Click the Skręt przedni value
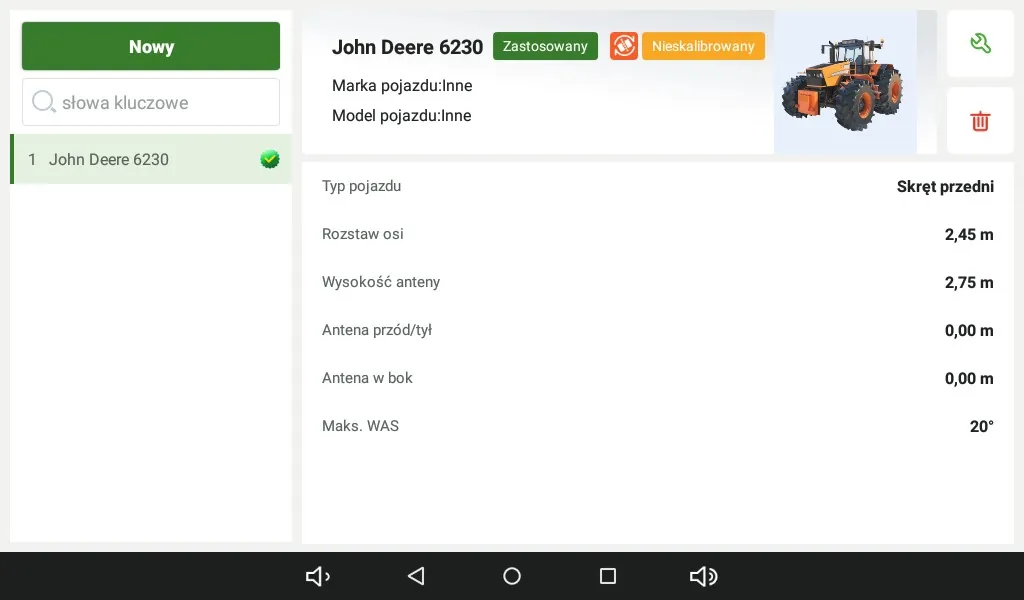Viewport: 1024px width, 600px height. point(945,187)
